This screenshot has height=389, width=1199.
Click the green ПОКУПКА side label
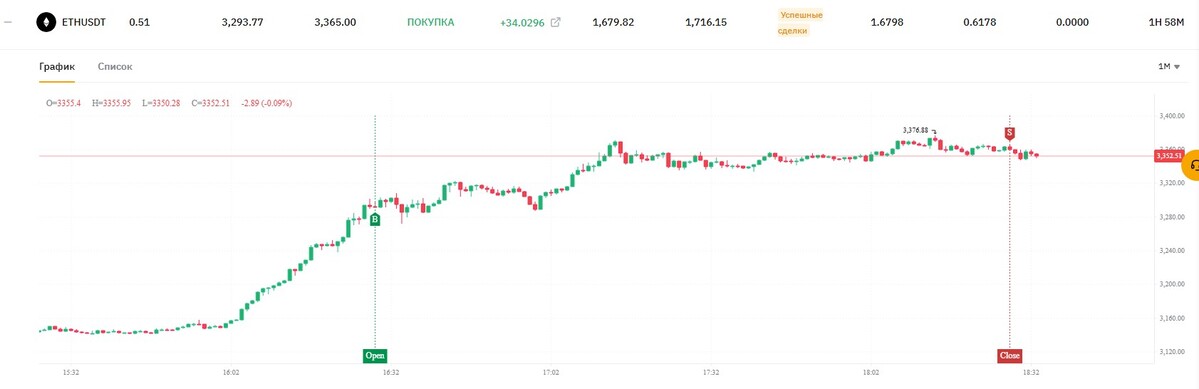(x=431, y=22)
